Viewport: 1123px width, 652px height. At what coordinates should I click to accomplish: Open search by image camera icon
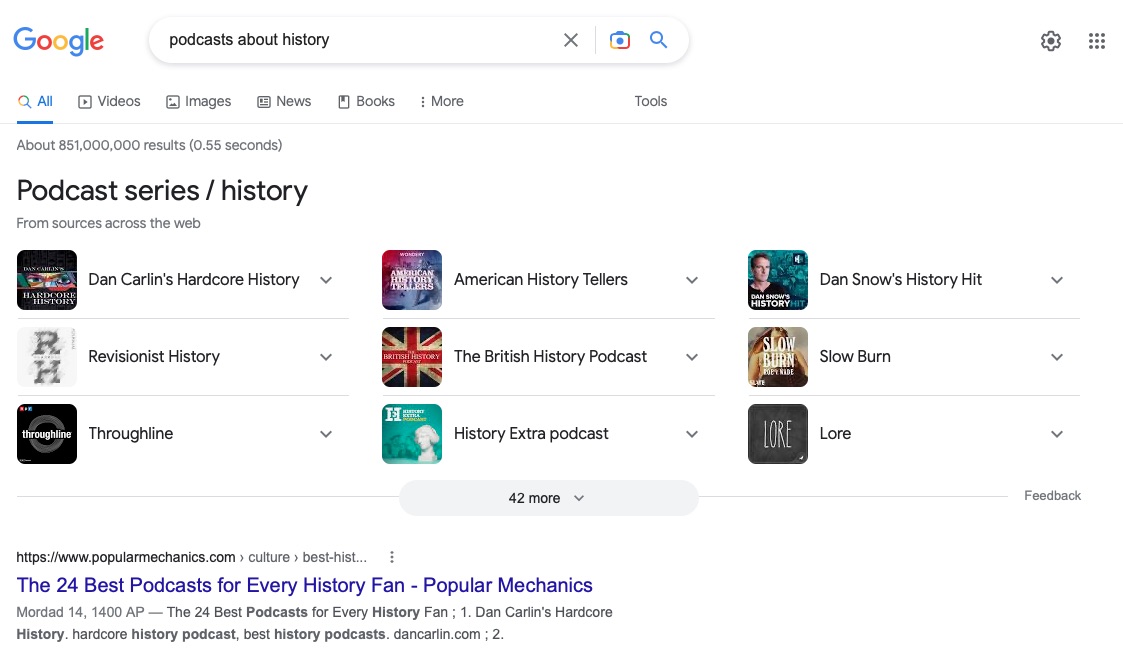(x=620, y=40)
